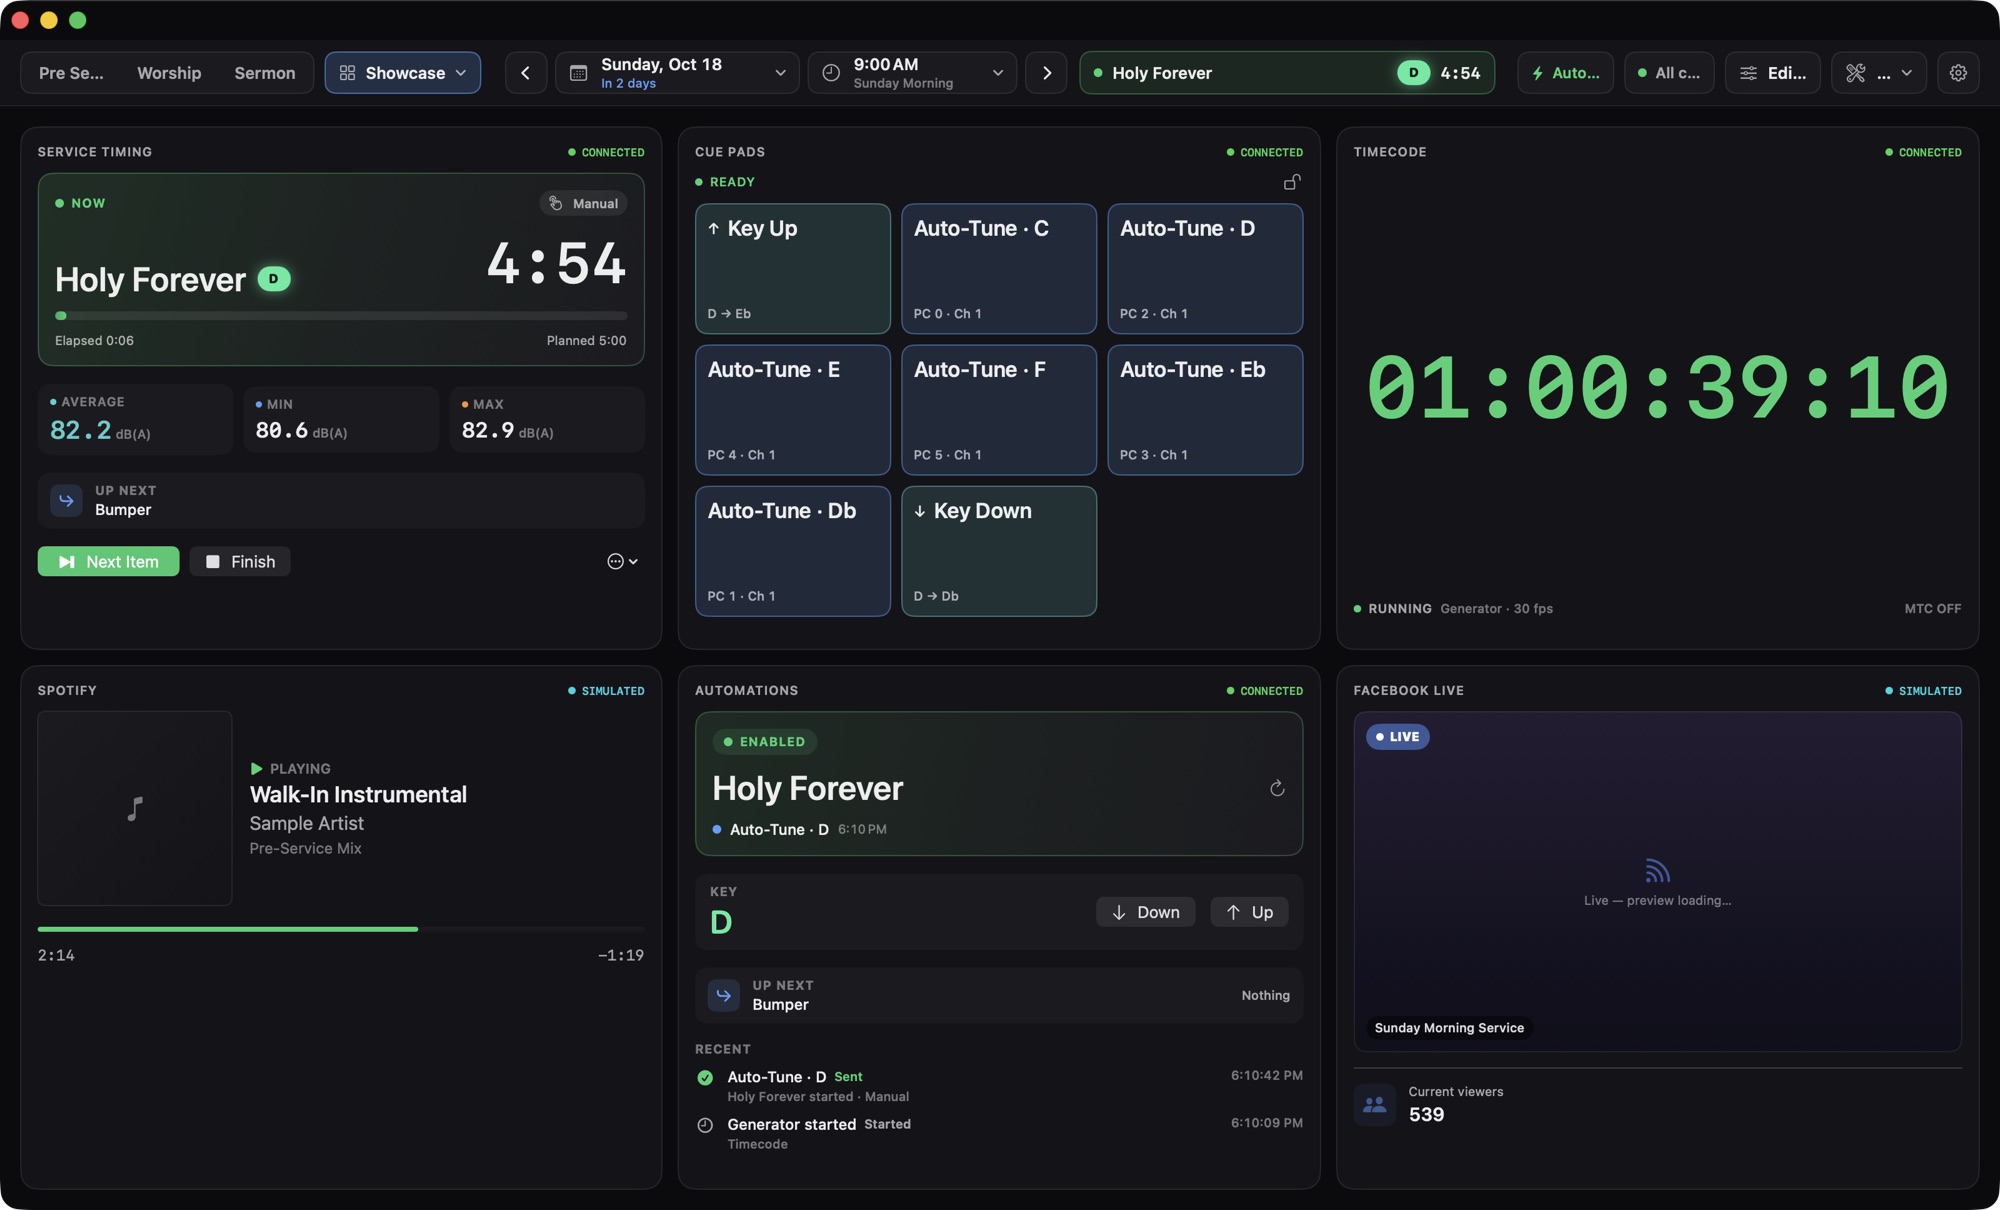This screenshot has width=2000, height=1210.
Task: Trigger the Auto-Tune · C cue pad
Action: click(x=999, y=269)
